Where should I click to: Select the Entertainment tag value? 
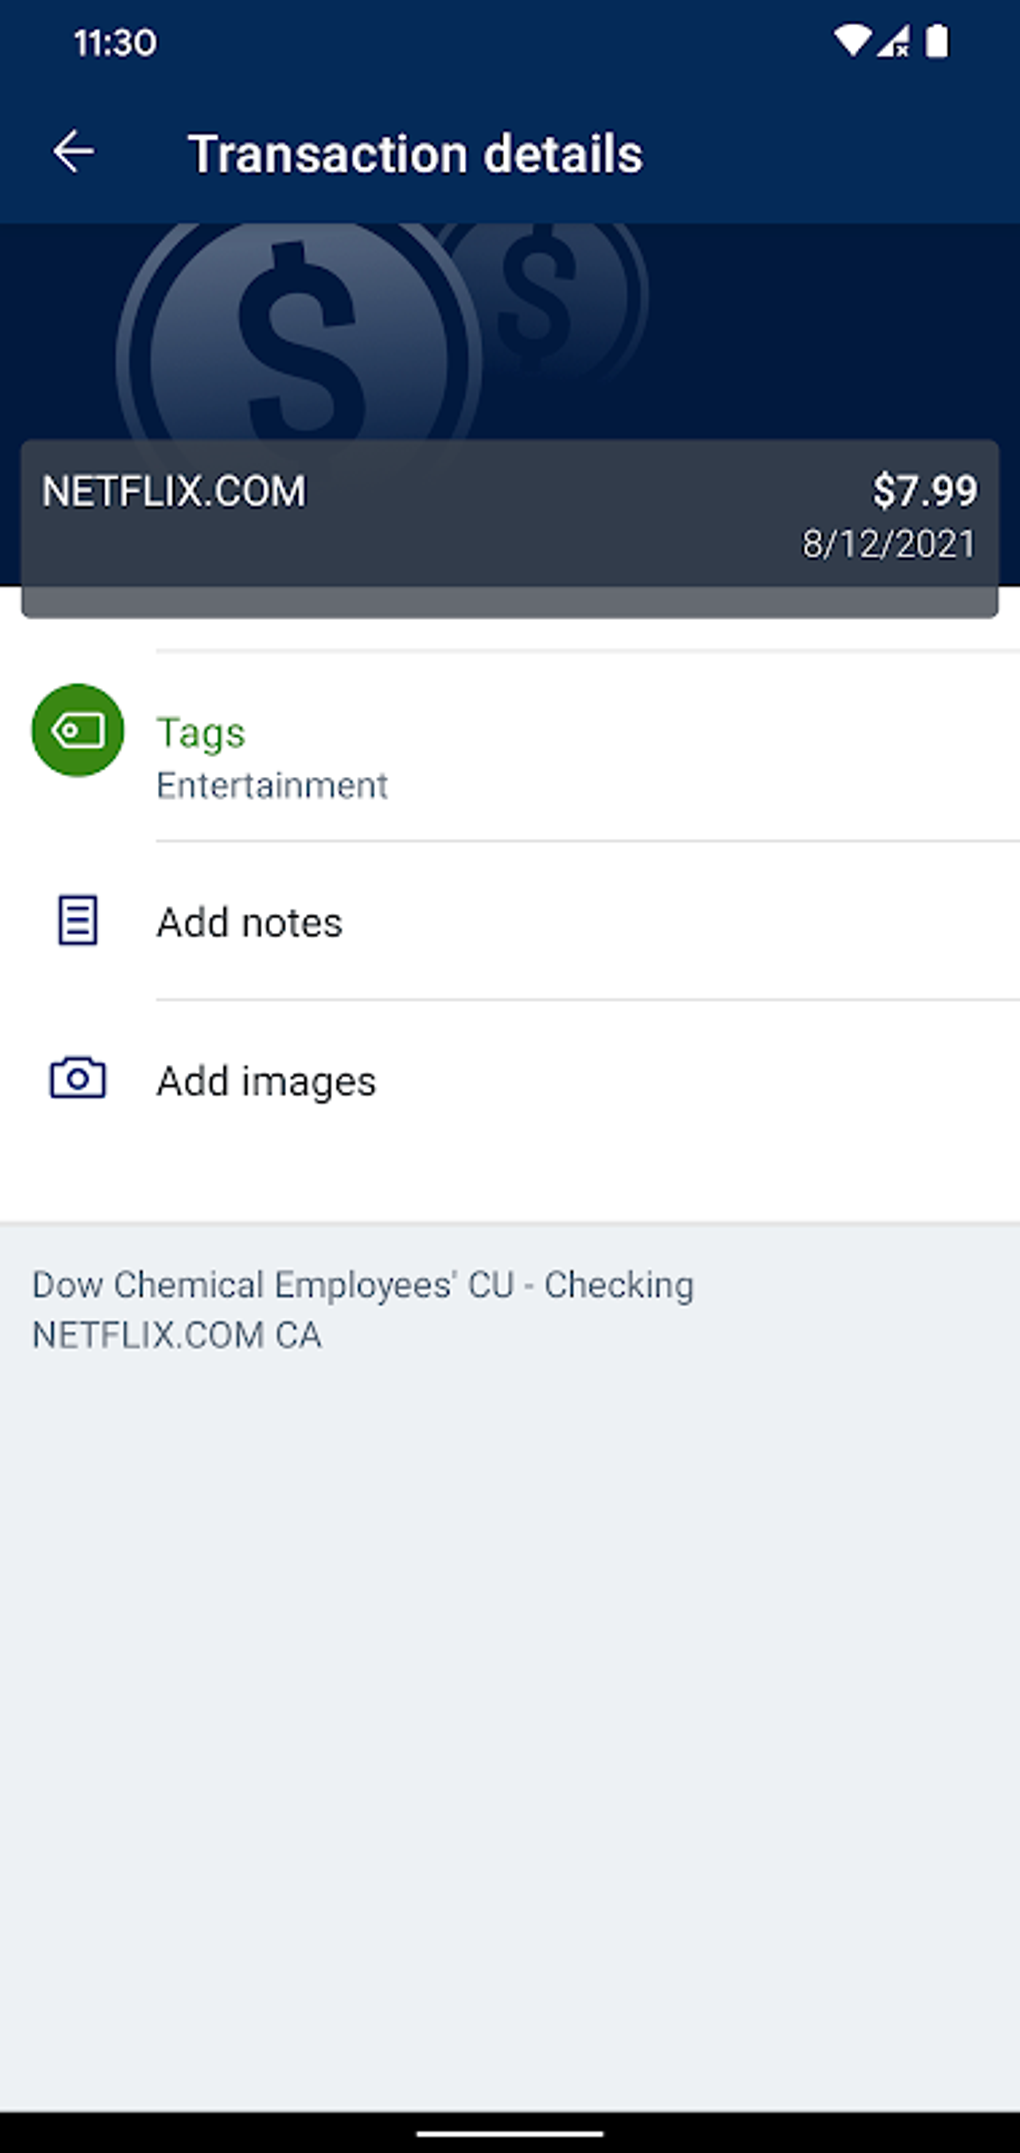pyautogui.click(x=272, y=786)
